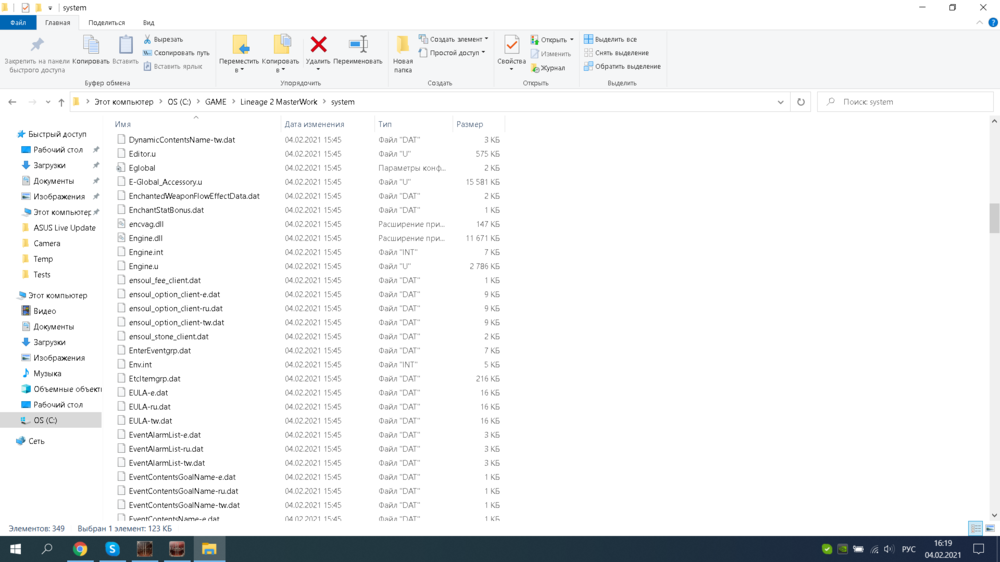Open the address bar history dropdown arrow
The image size is (1000, 562).
click(x=780, y=102)
